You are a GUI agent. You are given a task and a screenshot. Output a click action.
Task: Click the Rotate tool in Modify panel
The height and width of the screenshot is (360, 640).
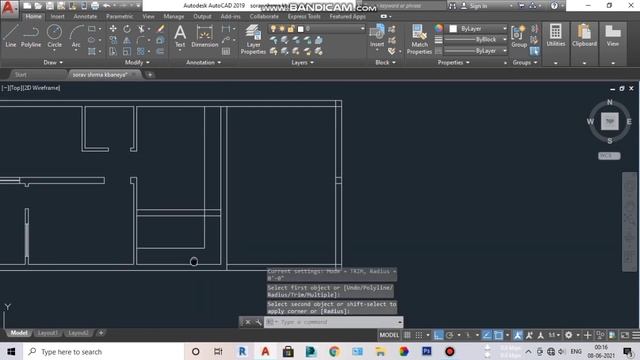point(127,29)
